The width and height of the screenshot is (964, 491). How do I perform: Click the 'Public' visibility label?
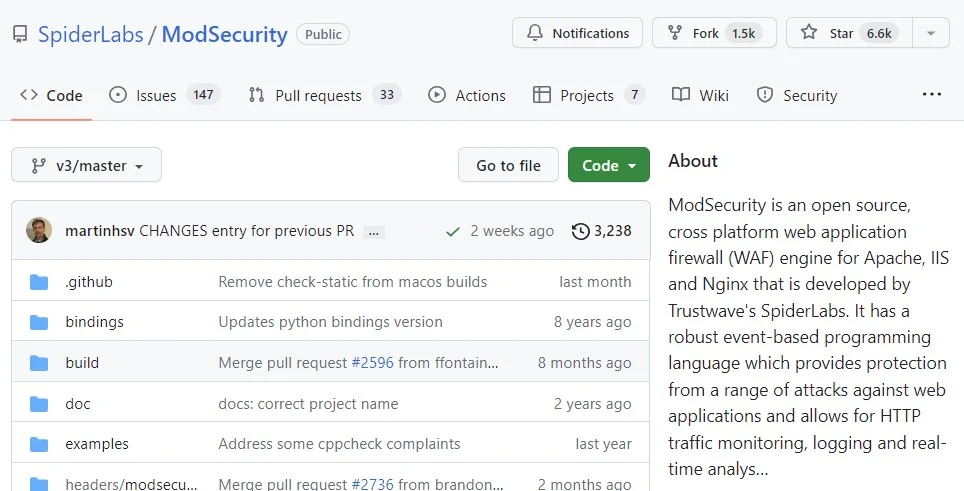click(323, 34)
